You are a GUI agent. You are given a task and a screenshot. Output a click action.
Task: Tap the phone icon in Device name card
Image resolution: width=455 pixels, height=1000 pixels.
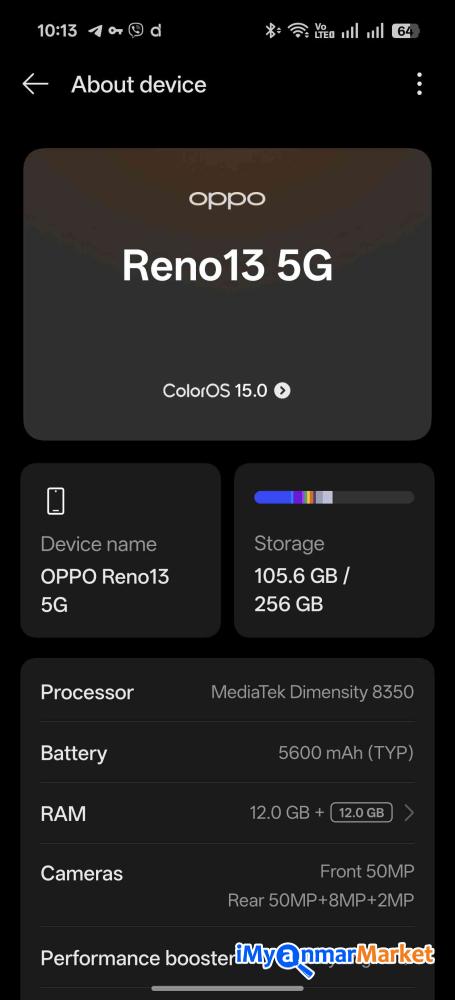pos(56,501)
